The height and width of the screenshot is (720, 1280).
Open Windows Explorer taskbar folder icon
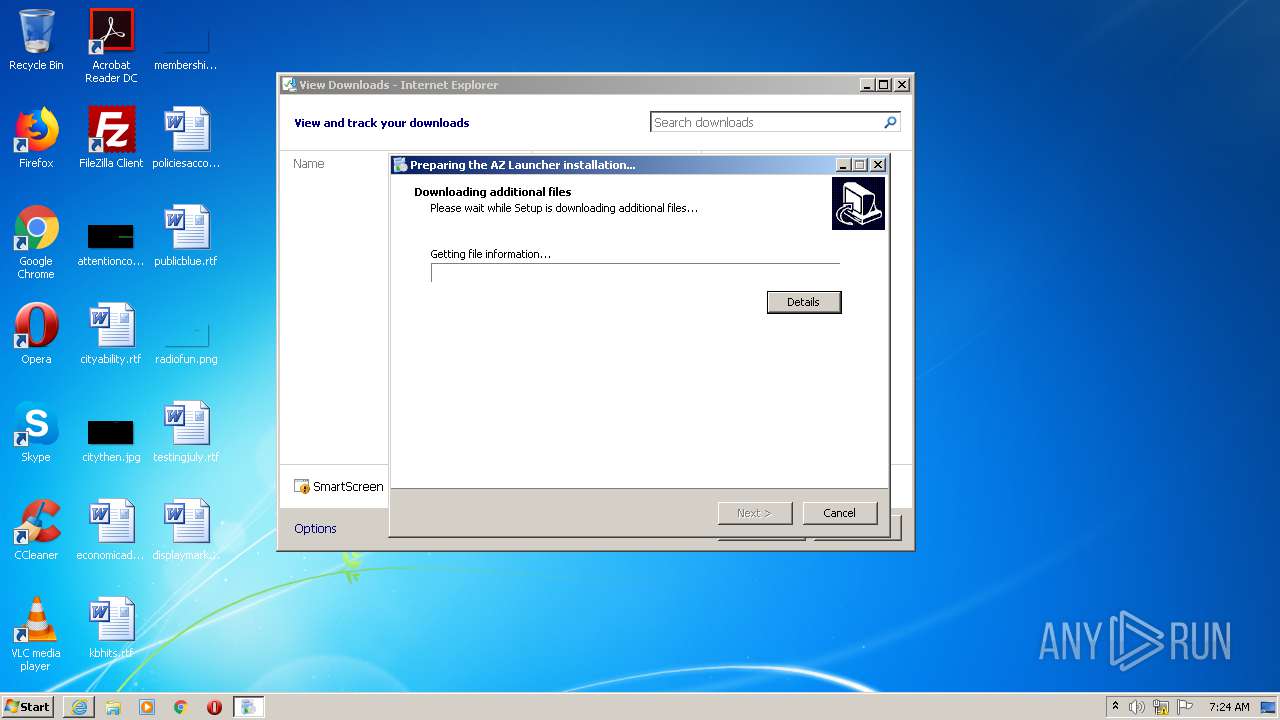click(x=113, y=707)
